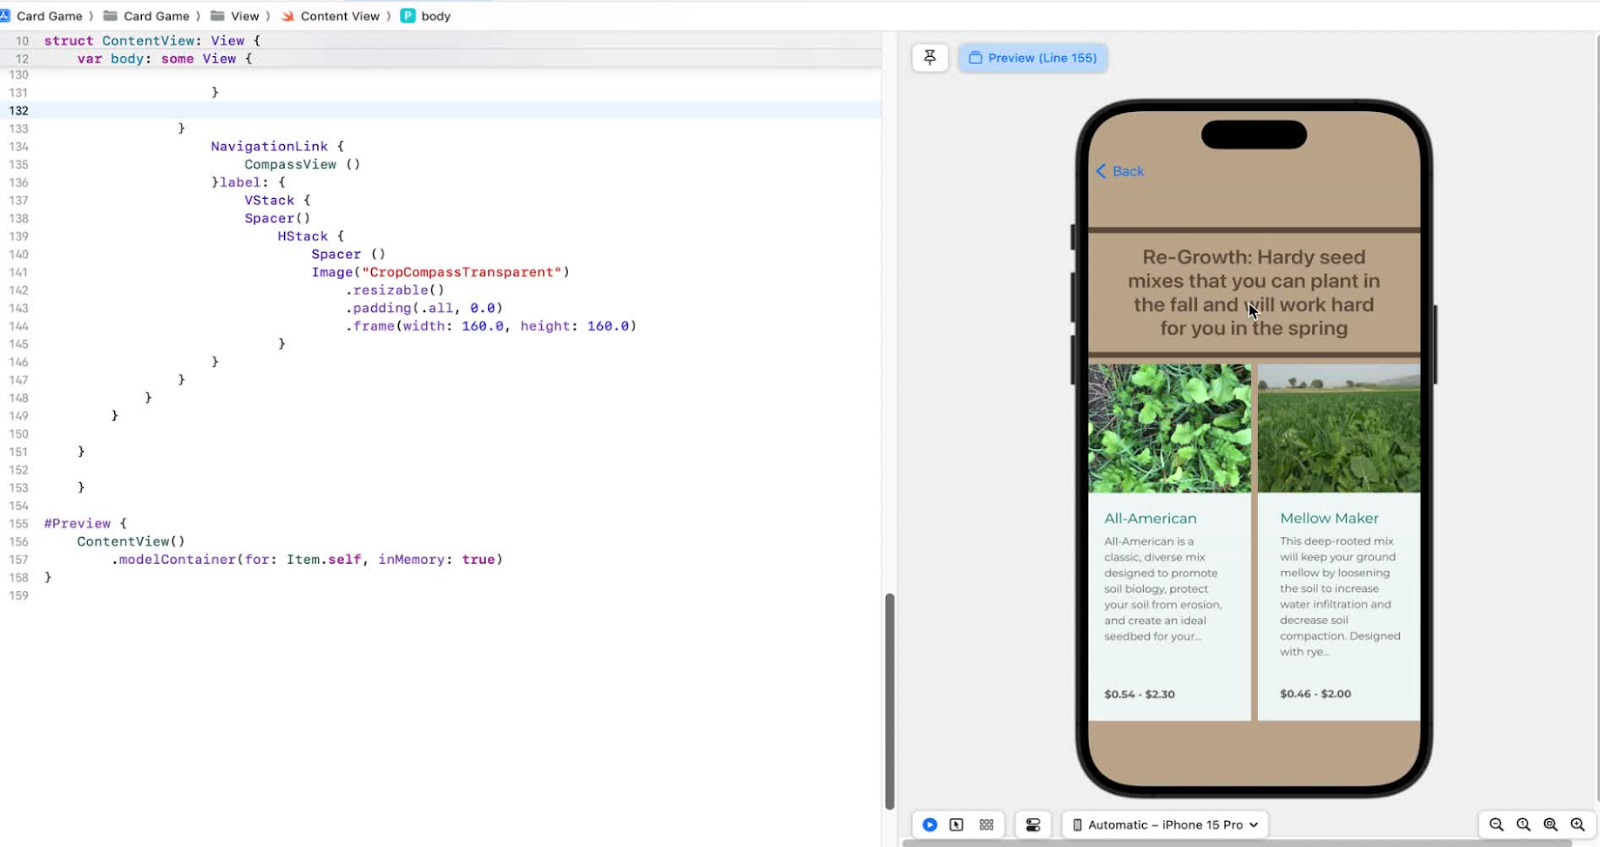Viewport: 1600px width, 847px height.
Task: Click the preview horizontal scrollbar
Action: 1237,843
